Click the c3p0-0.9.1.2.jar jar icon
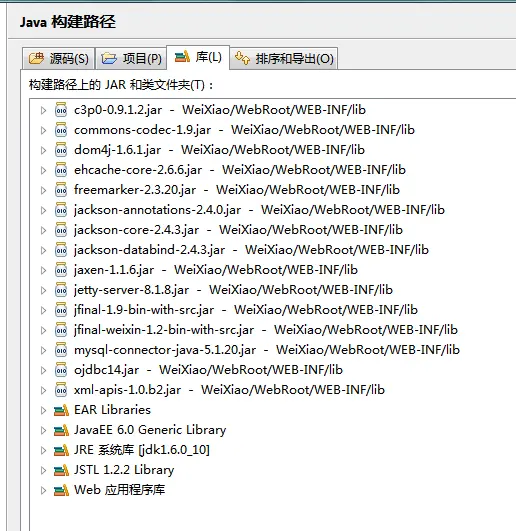 click(x=61, y=110)
